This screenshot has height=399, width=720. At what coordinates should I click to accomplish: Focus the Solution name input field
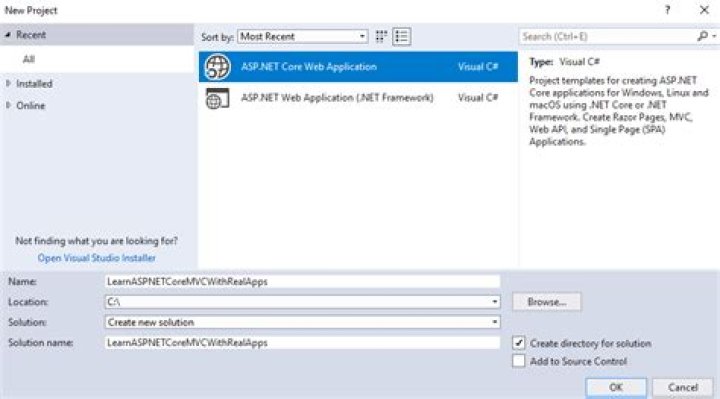(x=302, y=343)
